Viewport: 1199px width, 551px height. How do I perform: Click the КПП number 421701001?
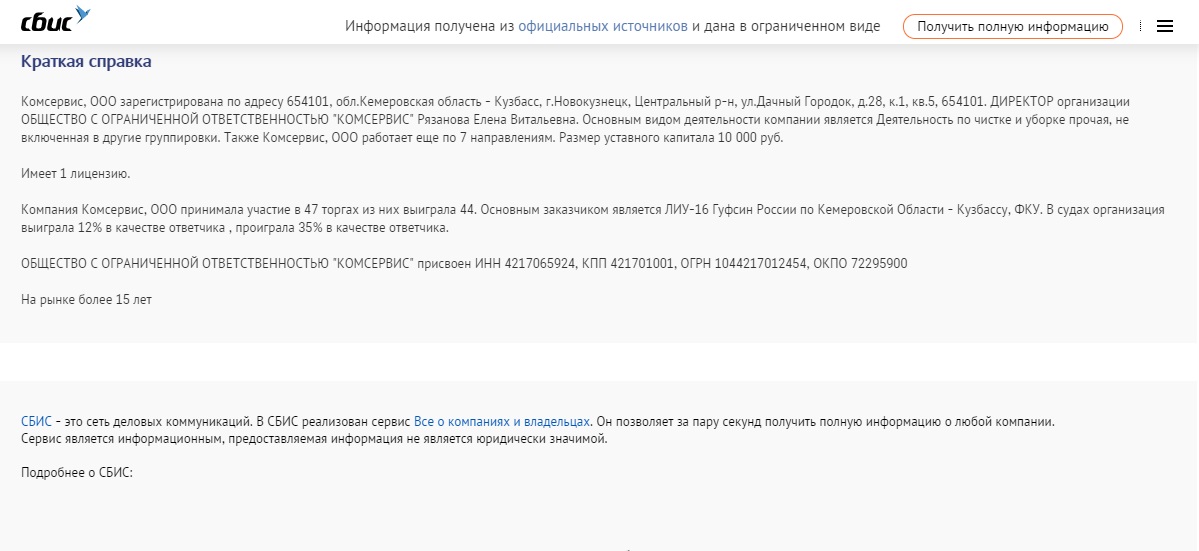point(643,264)
